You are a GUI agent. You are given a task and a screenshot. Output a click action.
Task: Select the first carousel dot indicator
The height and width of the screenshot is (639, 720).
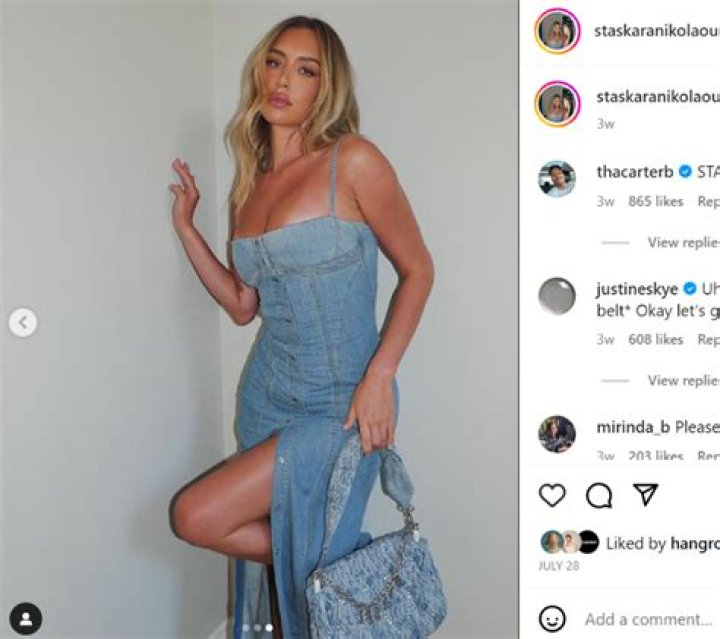[x=247, y=628]
